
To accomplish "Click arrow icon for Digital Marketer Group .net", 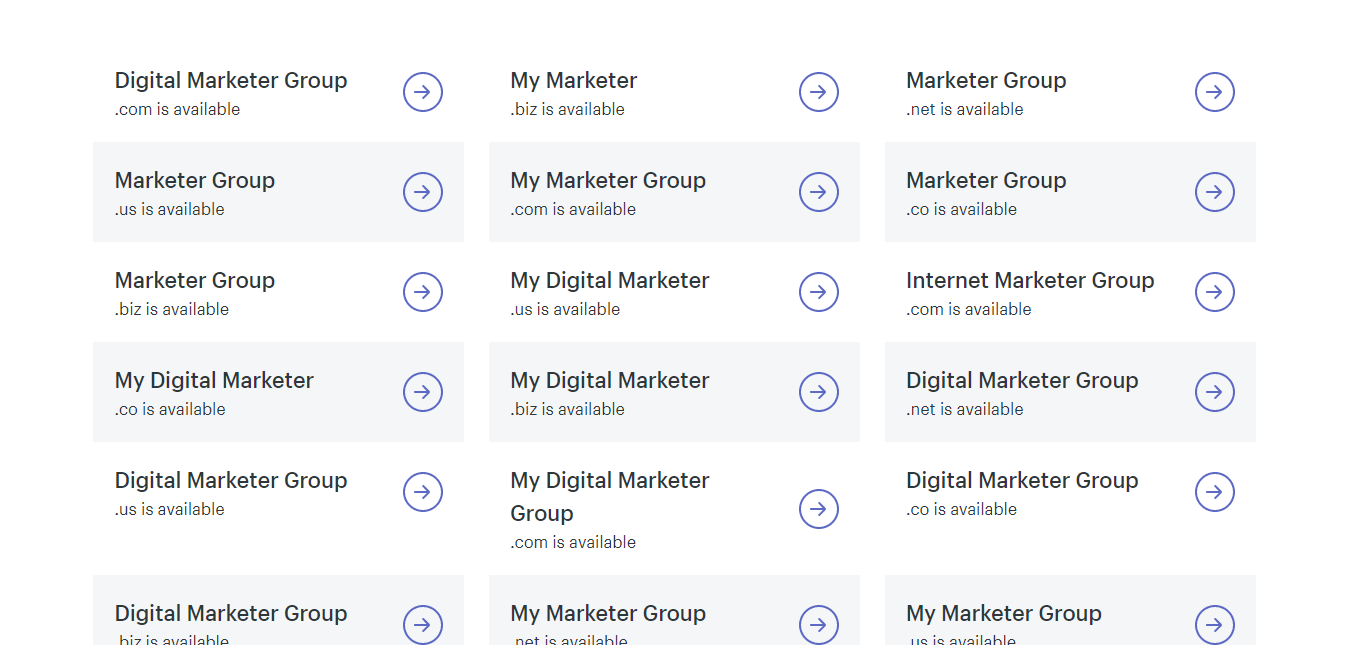I will (1214, 392).
